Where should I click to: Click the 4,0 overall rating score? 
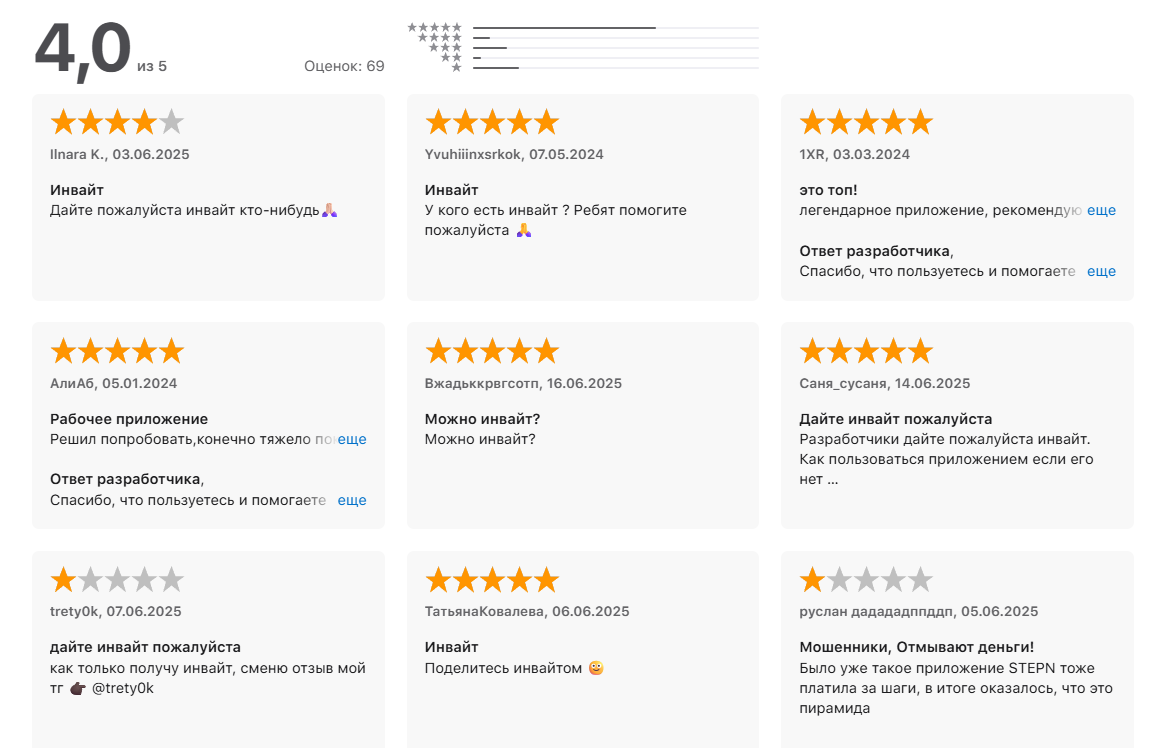(83, 50)
